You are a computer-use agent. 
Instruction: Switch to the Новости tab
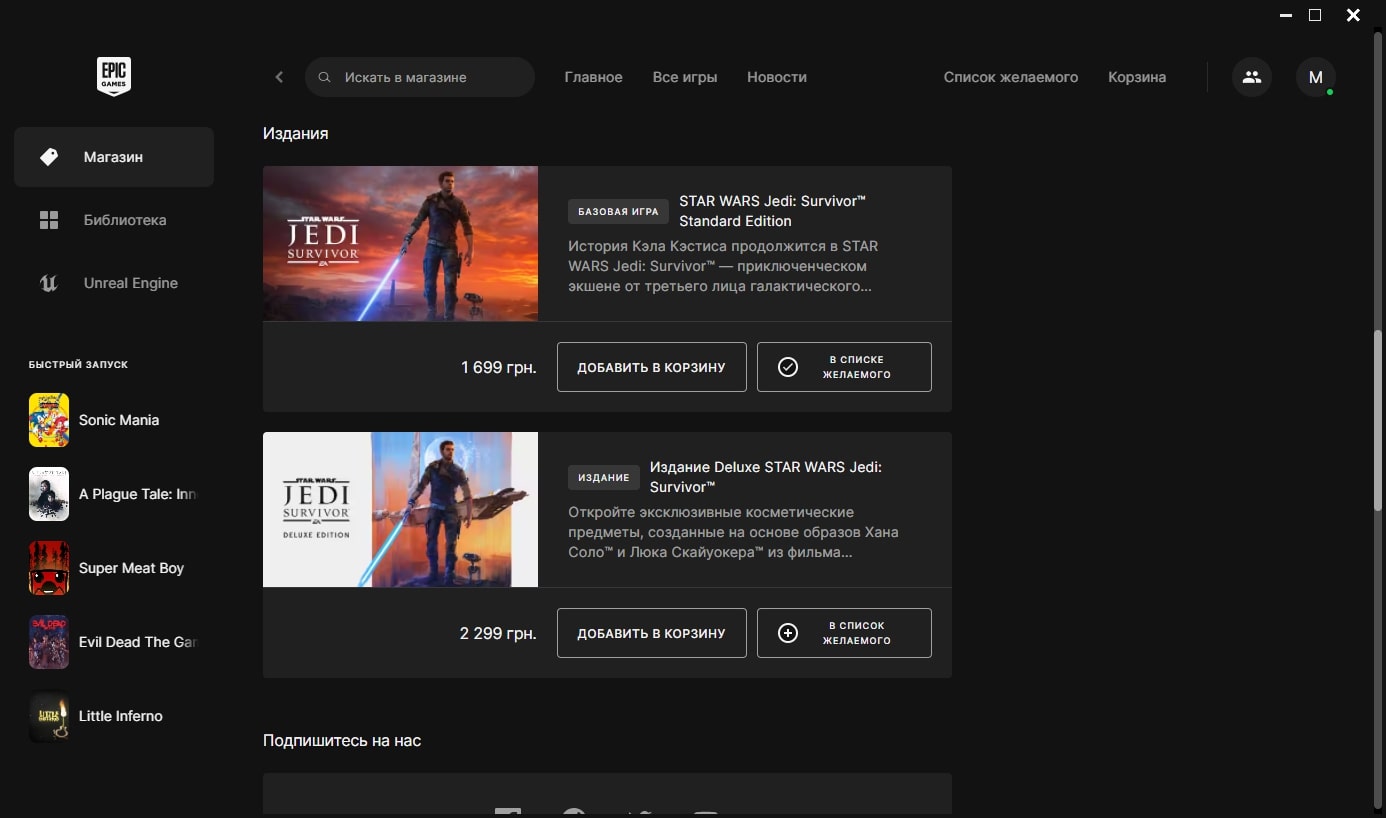[777, 77]
